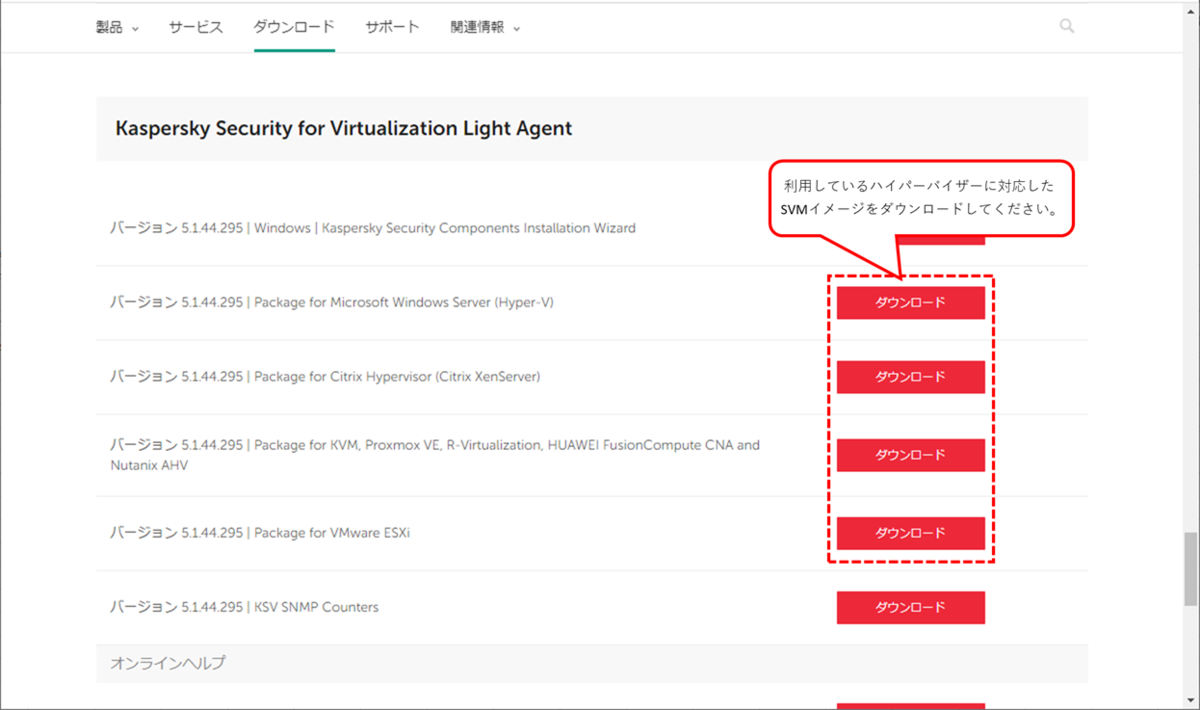The image size is (1200, 710).
Task: Download the Citrix Hypervisor package
Action: click(x=911, y=377)
